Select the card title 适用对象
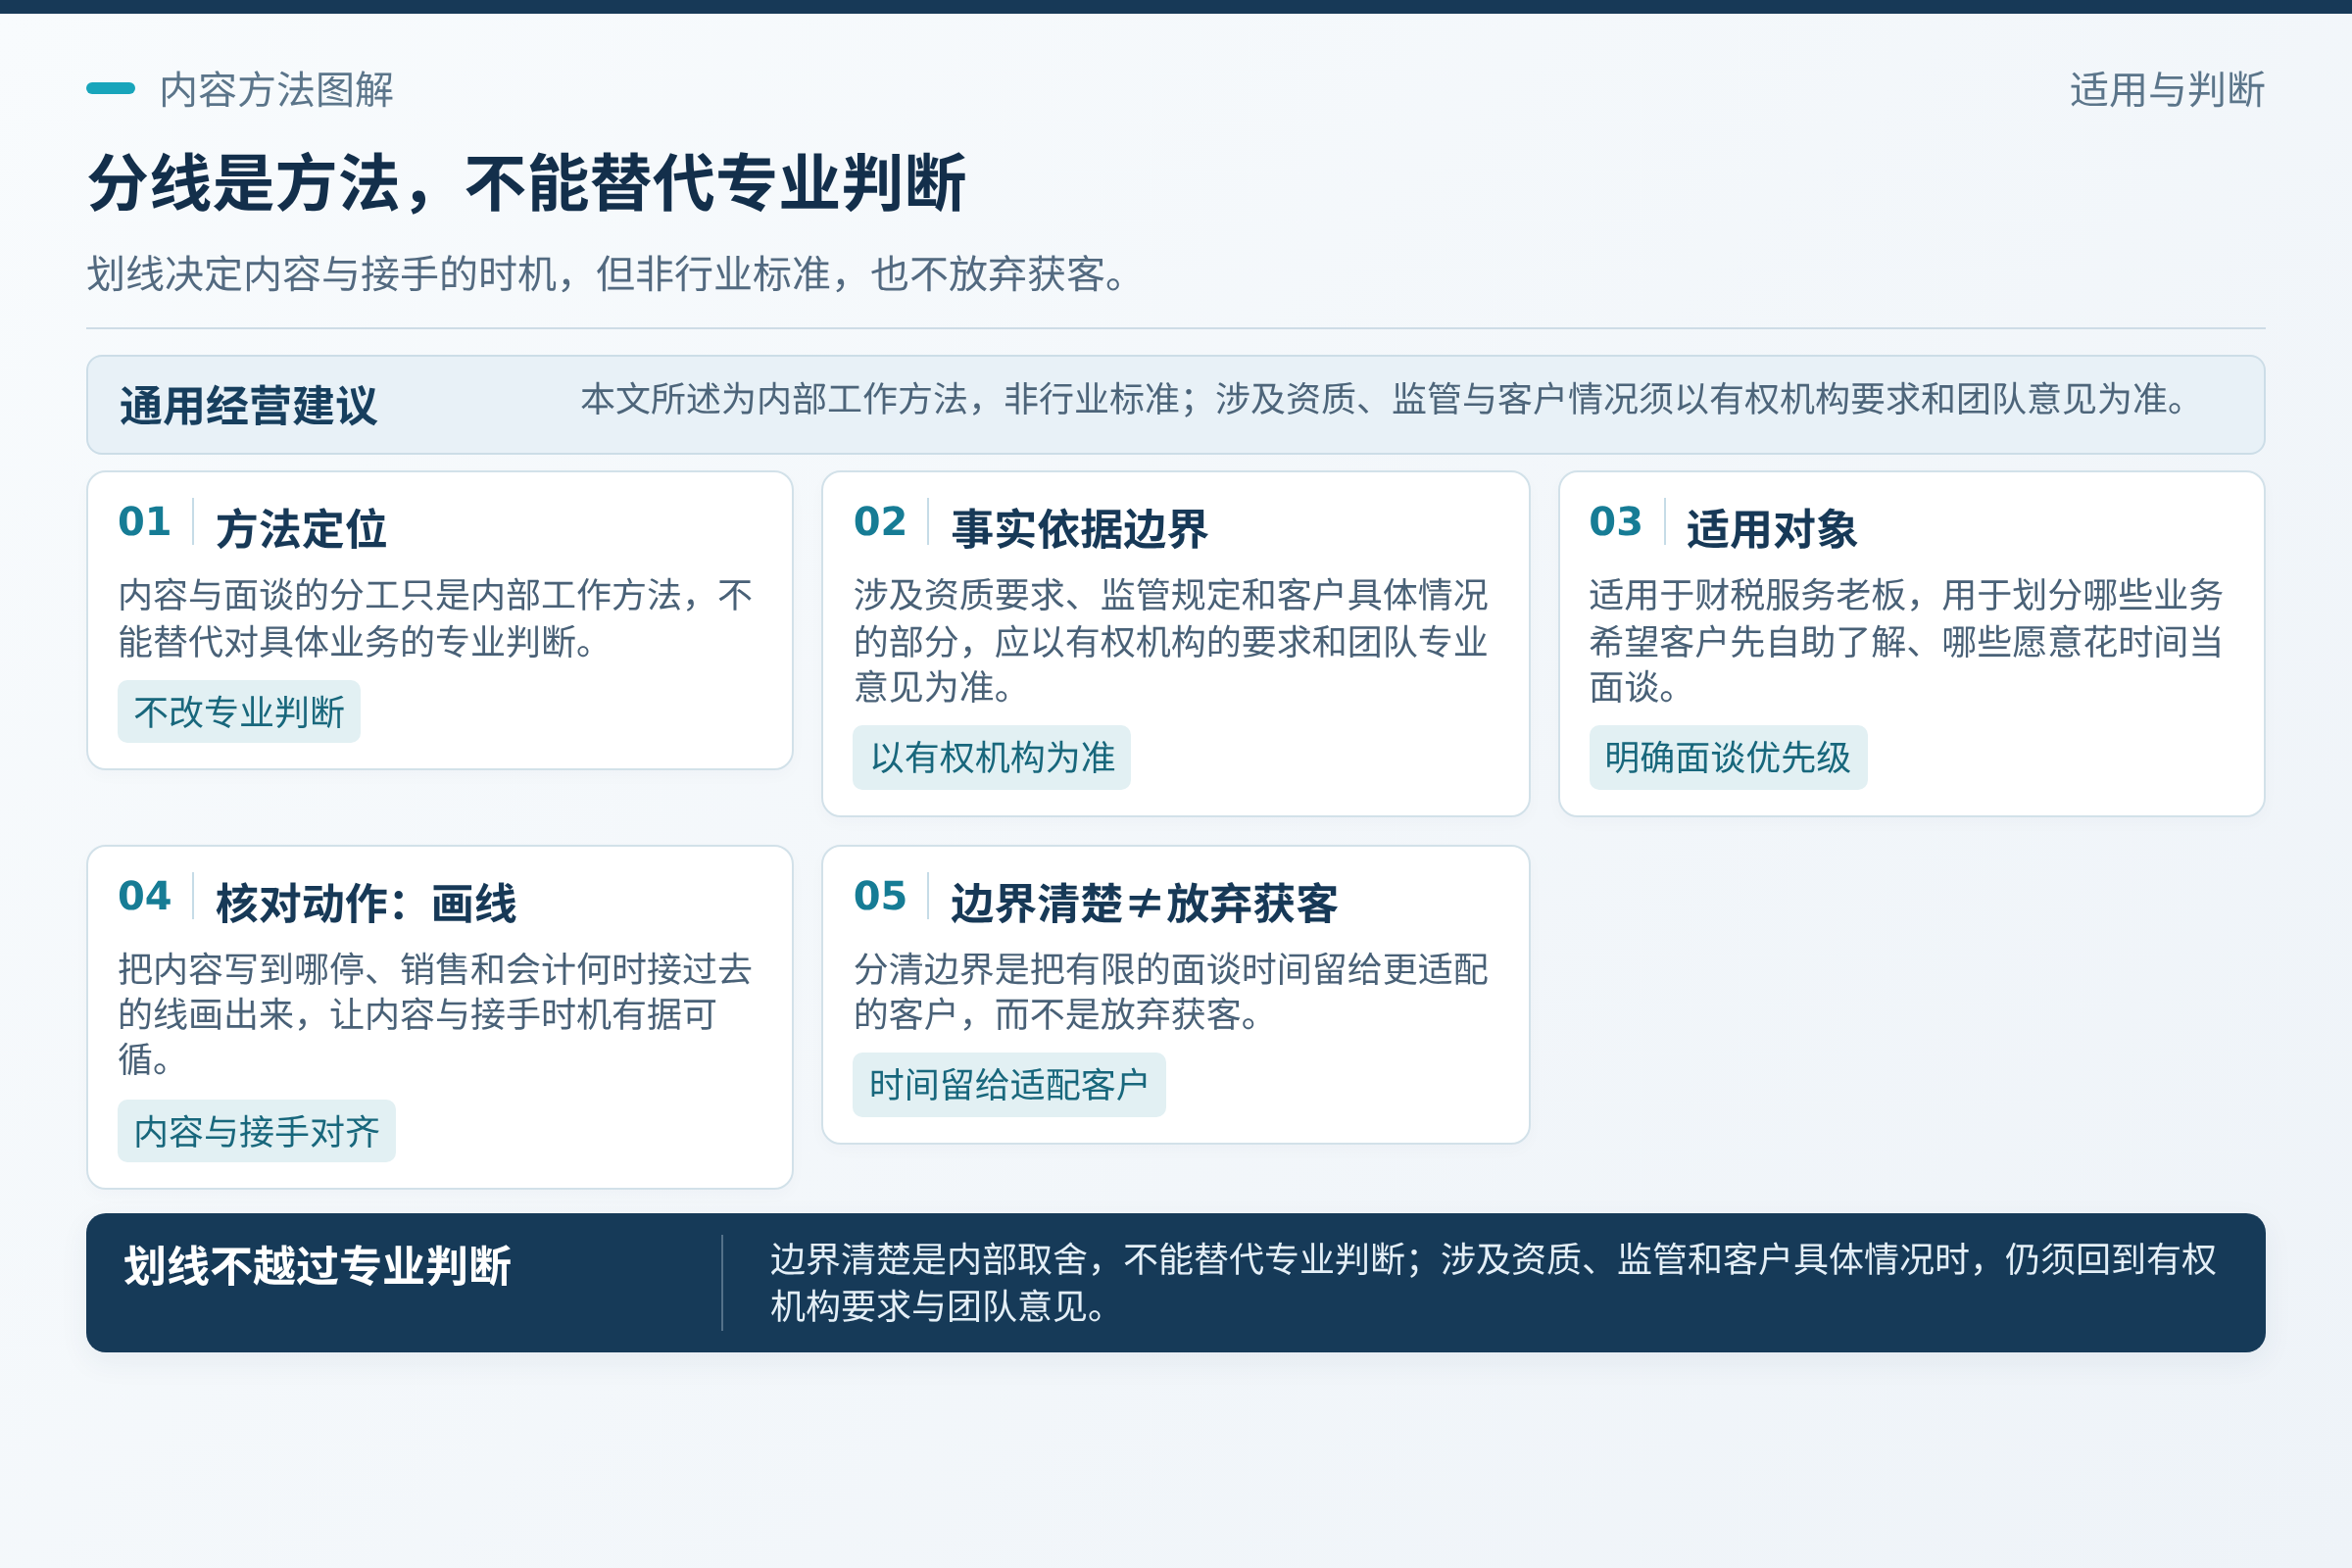Viewport: 2352px width, 1568px height. [x=1772, y=529]
